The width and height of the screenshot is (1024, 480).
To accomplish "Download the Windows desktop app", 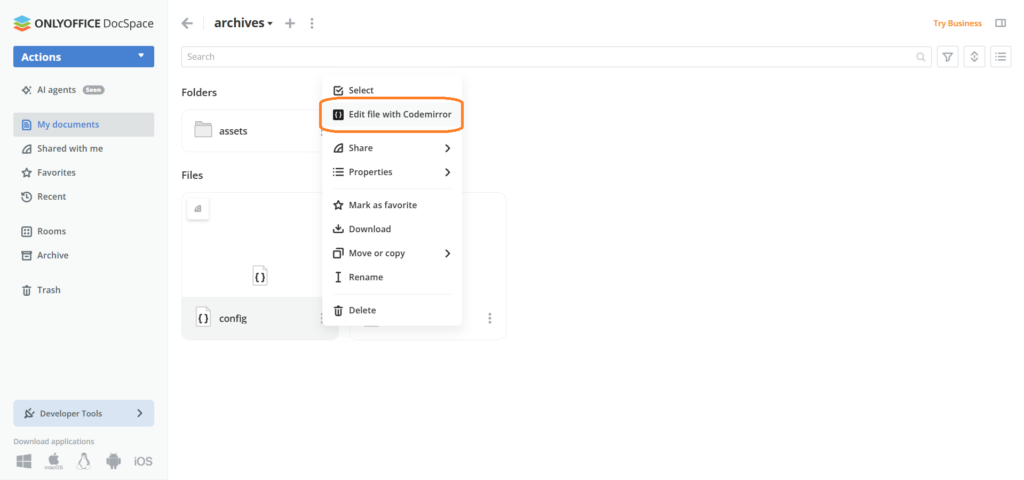I will (x=24, y=461).
